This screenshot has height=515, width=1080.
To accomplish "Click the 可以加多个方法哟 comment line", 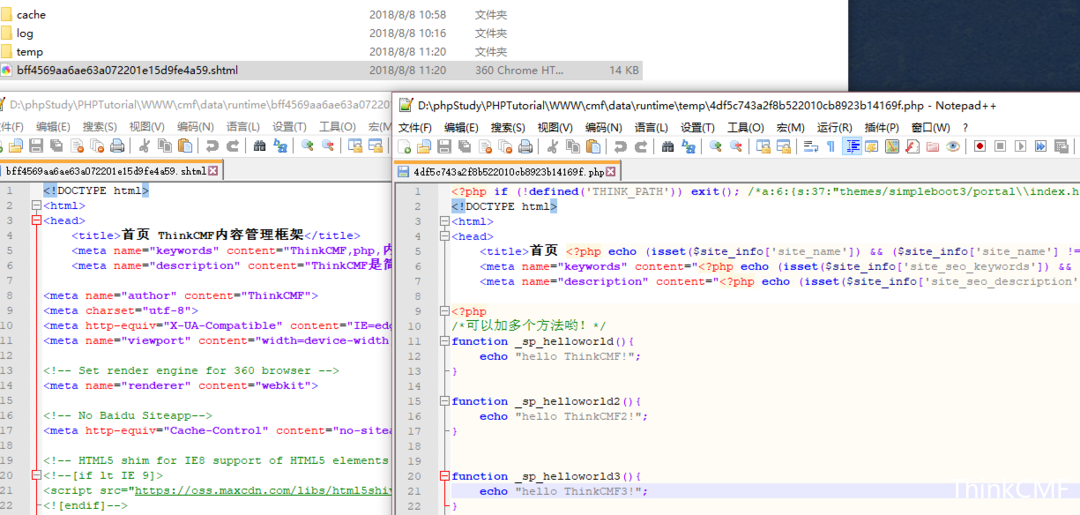I will pyautogui.click(x=529, y=326).
